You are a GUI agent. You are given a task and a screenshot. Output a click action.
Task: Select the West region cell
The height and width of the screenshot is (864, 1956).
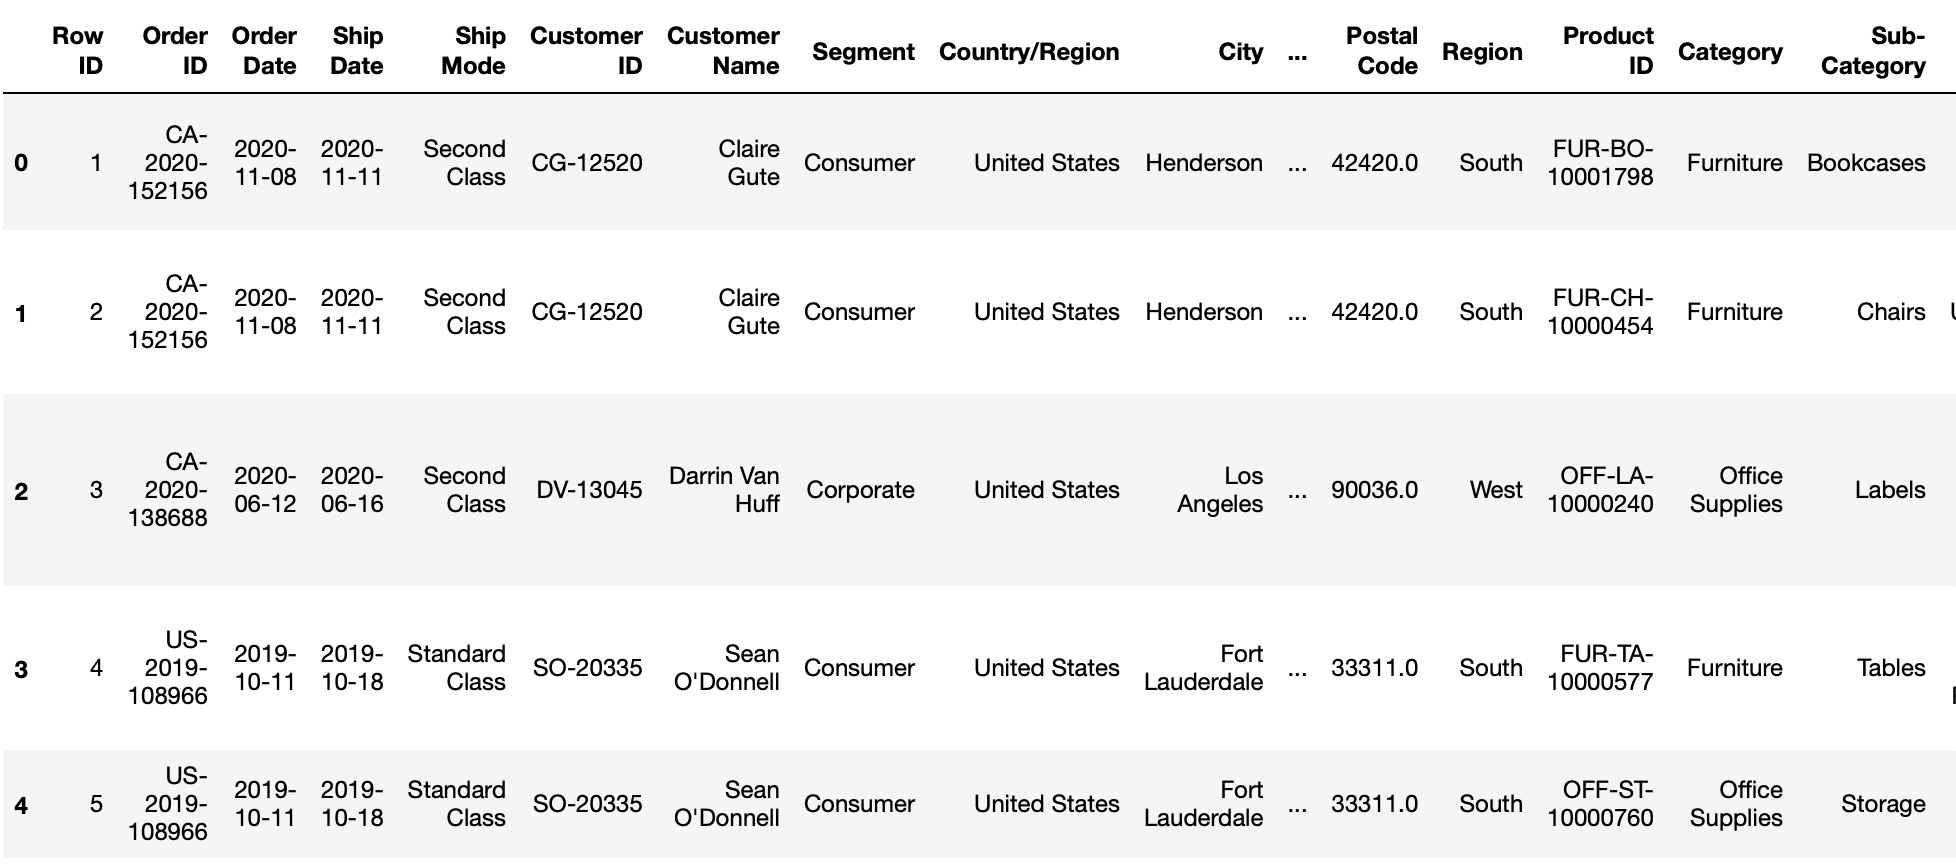click(x=1496, y=490)
